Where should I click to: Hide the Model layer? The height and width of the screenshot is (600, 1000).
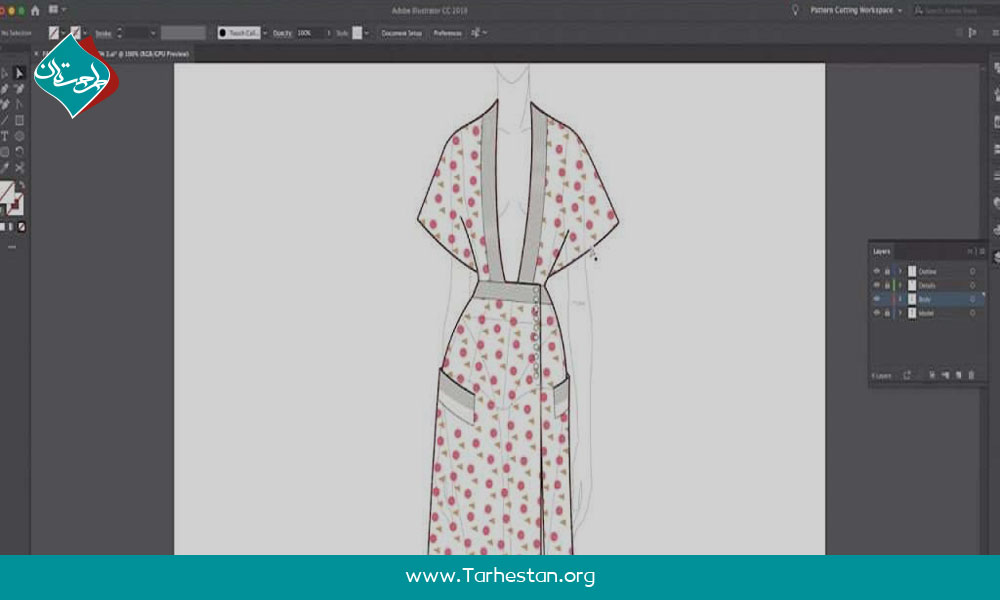876,313
